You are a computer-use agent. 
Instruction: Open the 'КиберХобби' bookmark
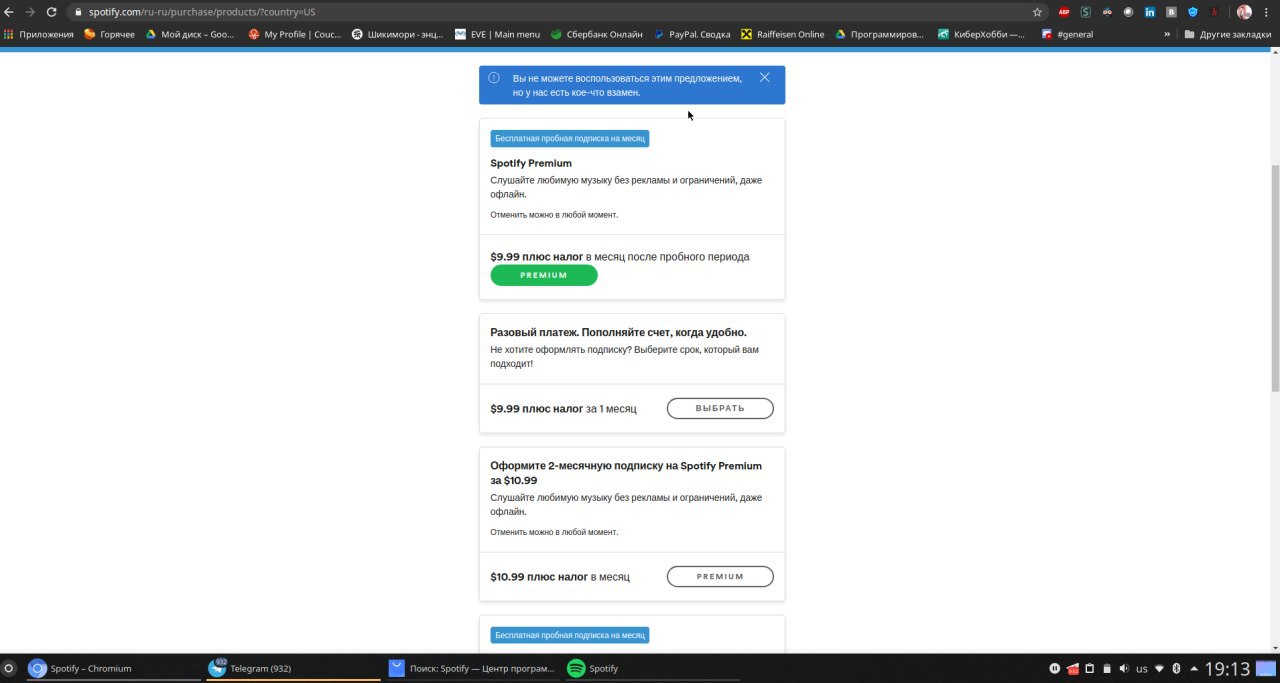pyautogui.click(x=982, y=34)
